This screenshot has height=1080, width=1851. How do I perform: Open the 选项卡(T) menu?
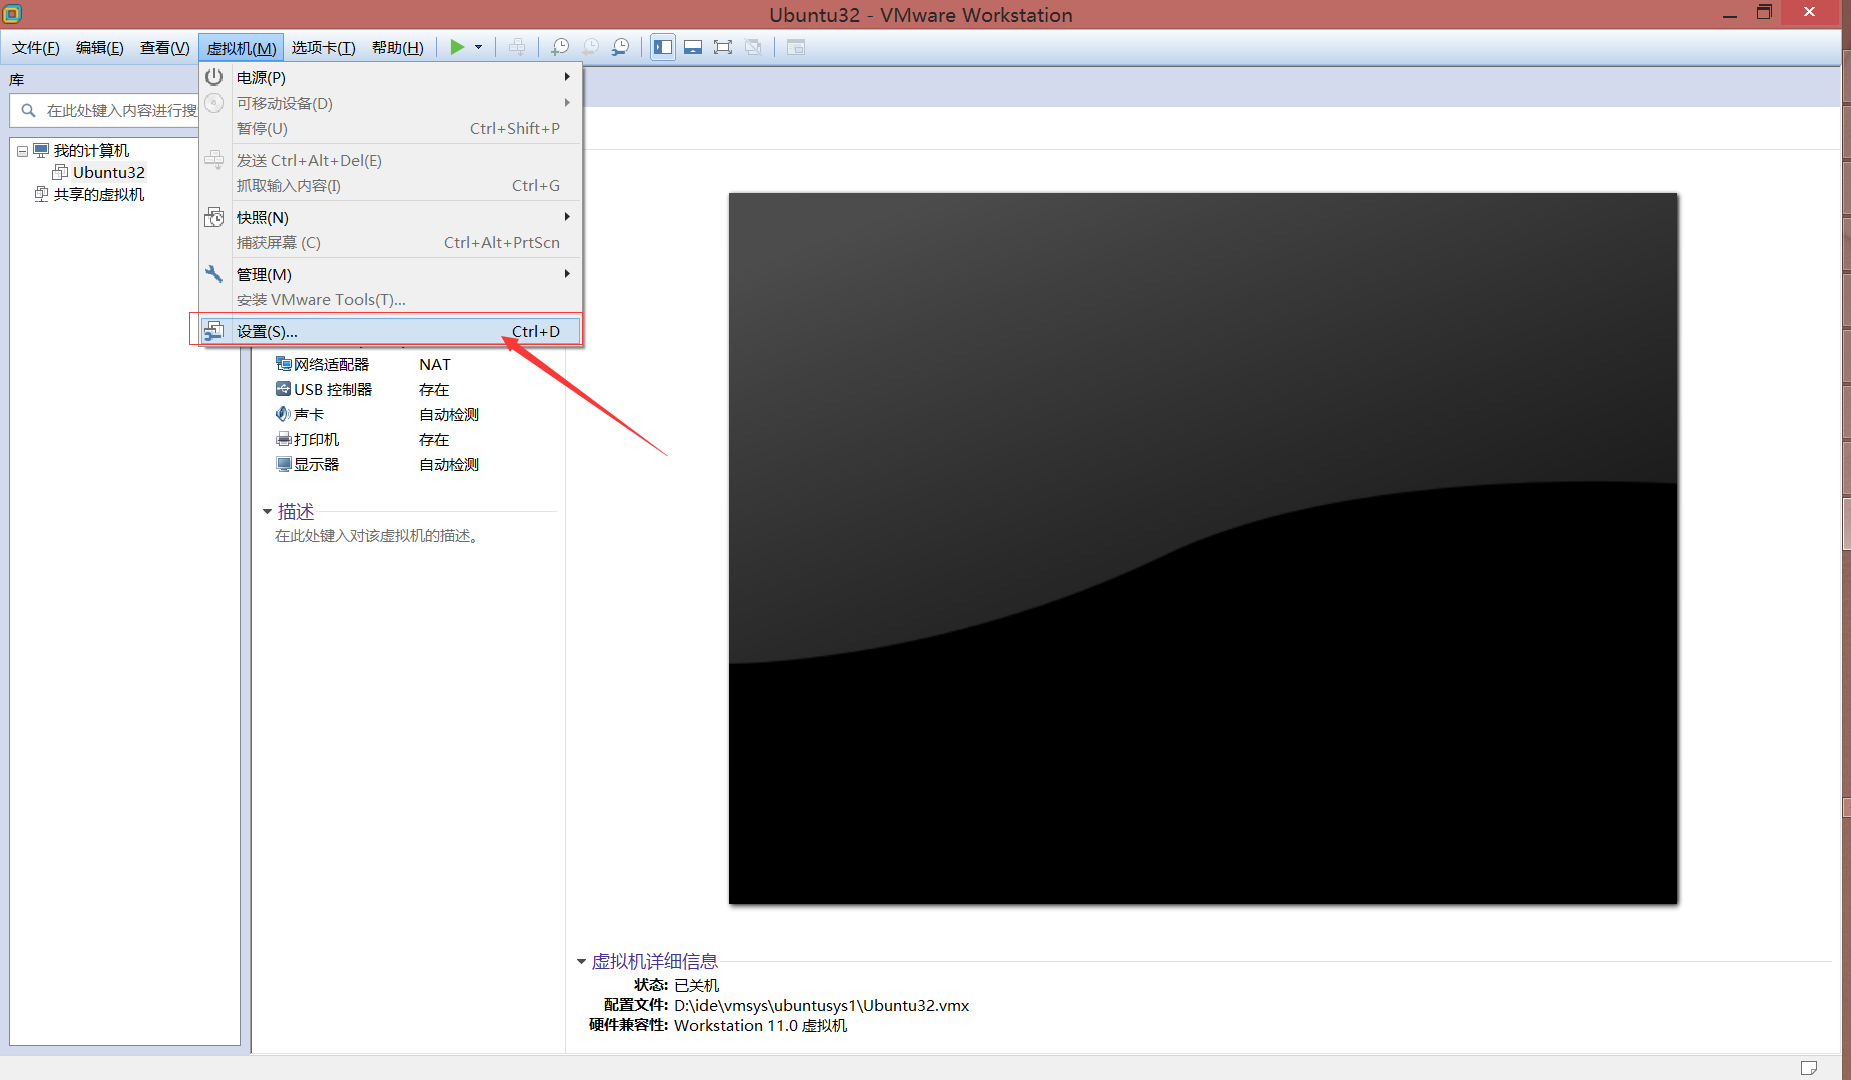(324, 48)
